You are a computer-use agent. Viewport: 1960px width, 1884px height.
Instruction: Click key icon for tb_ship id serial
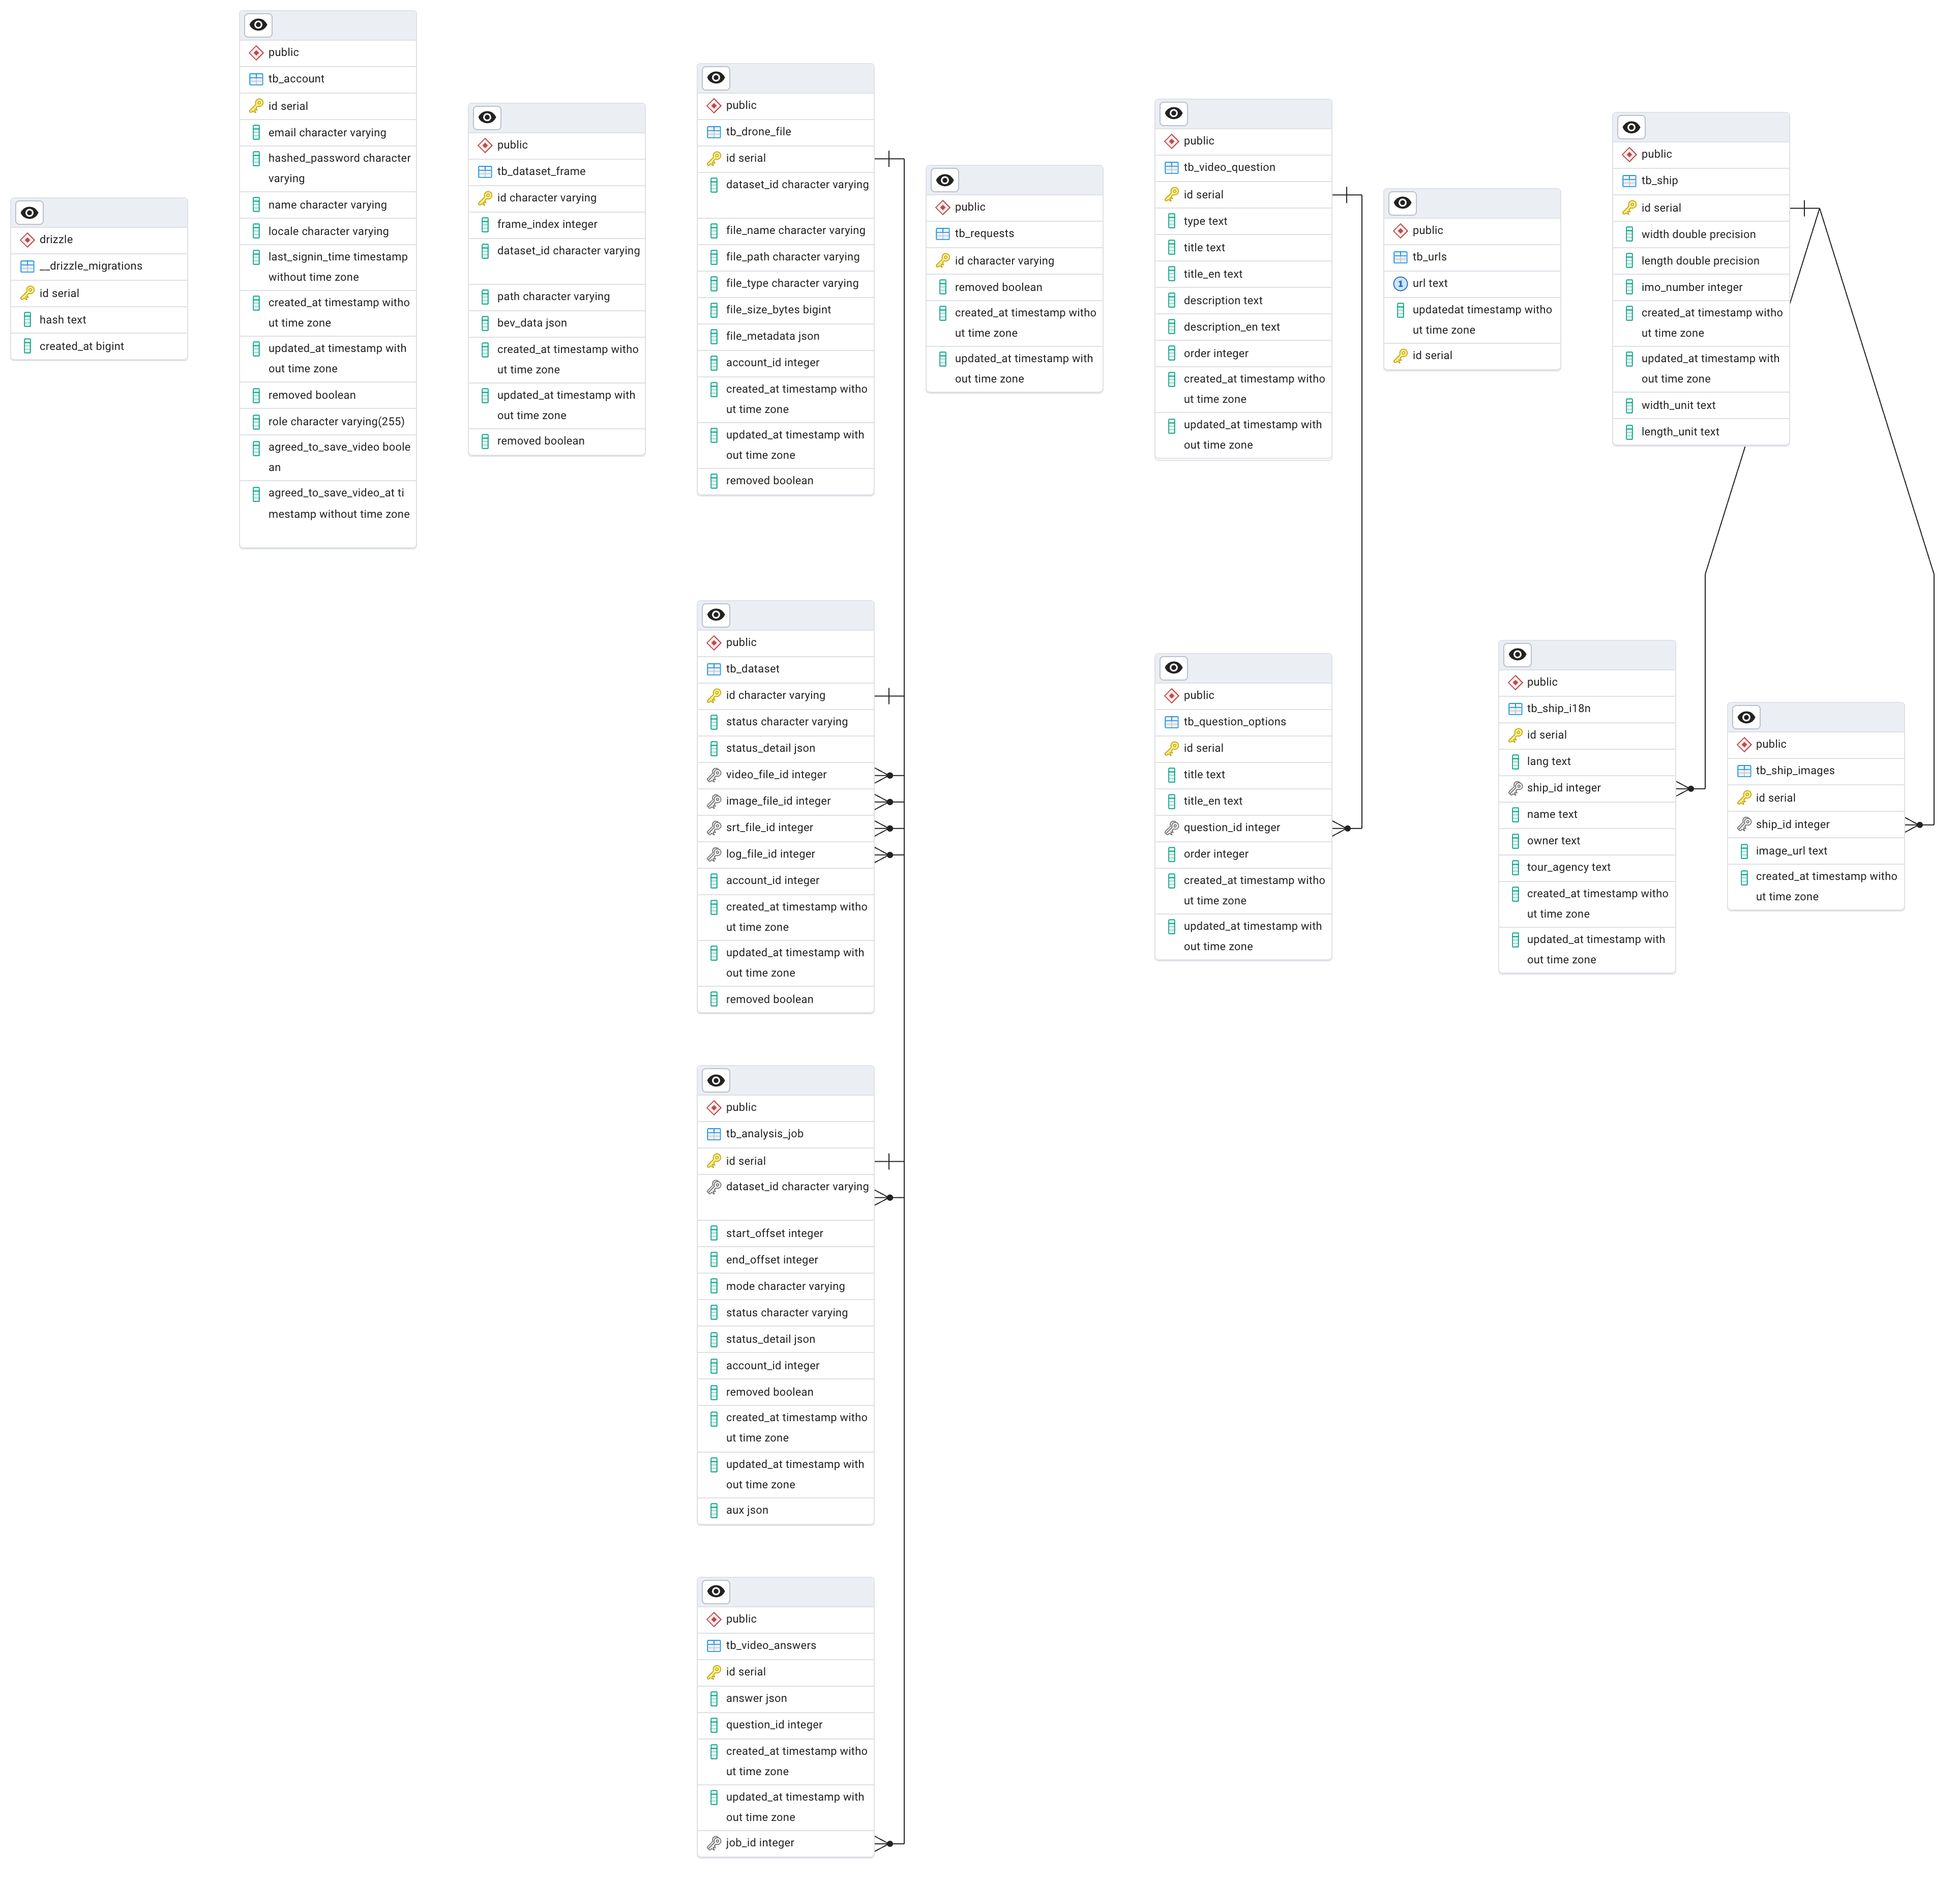coord(1629,208)
